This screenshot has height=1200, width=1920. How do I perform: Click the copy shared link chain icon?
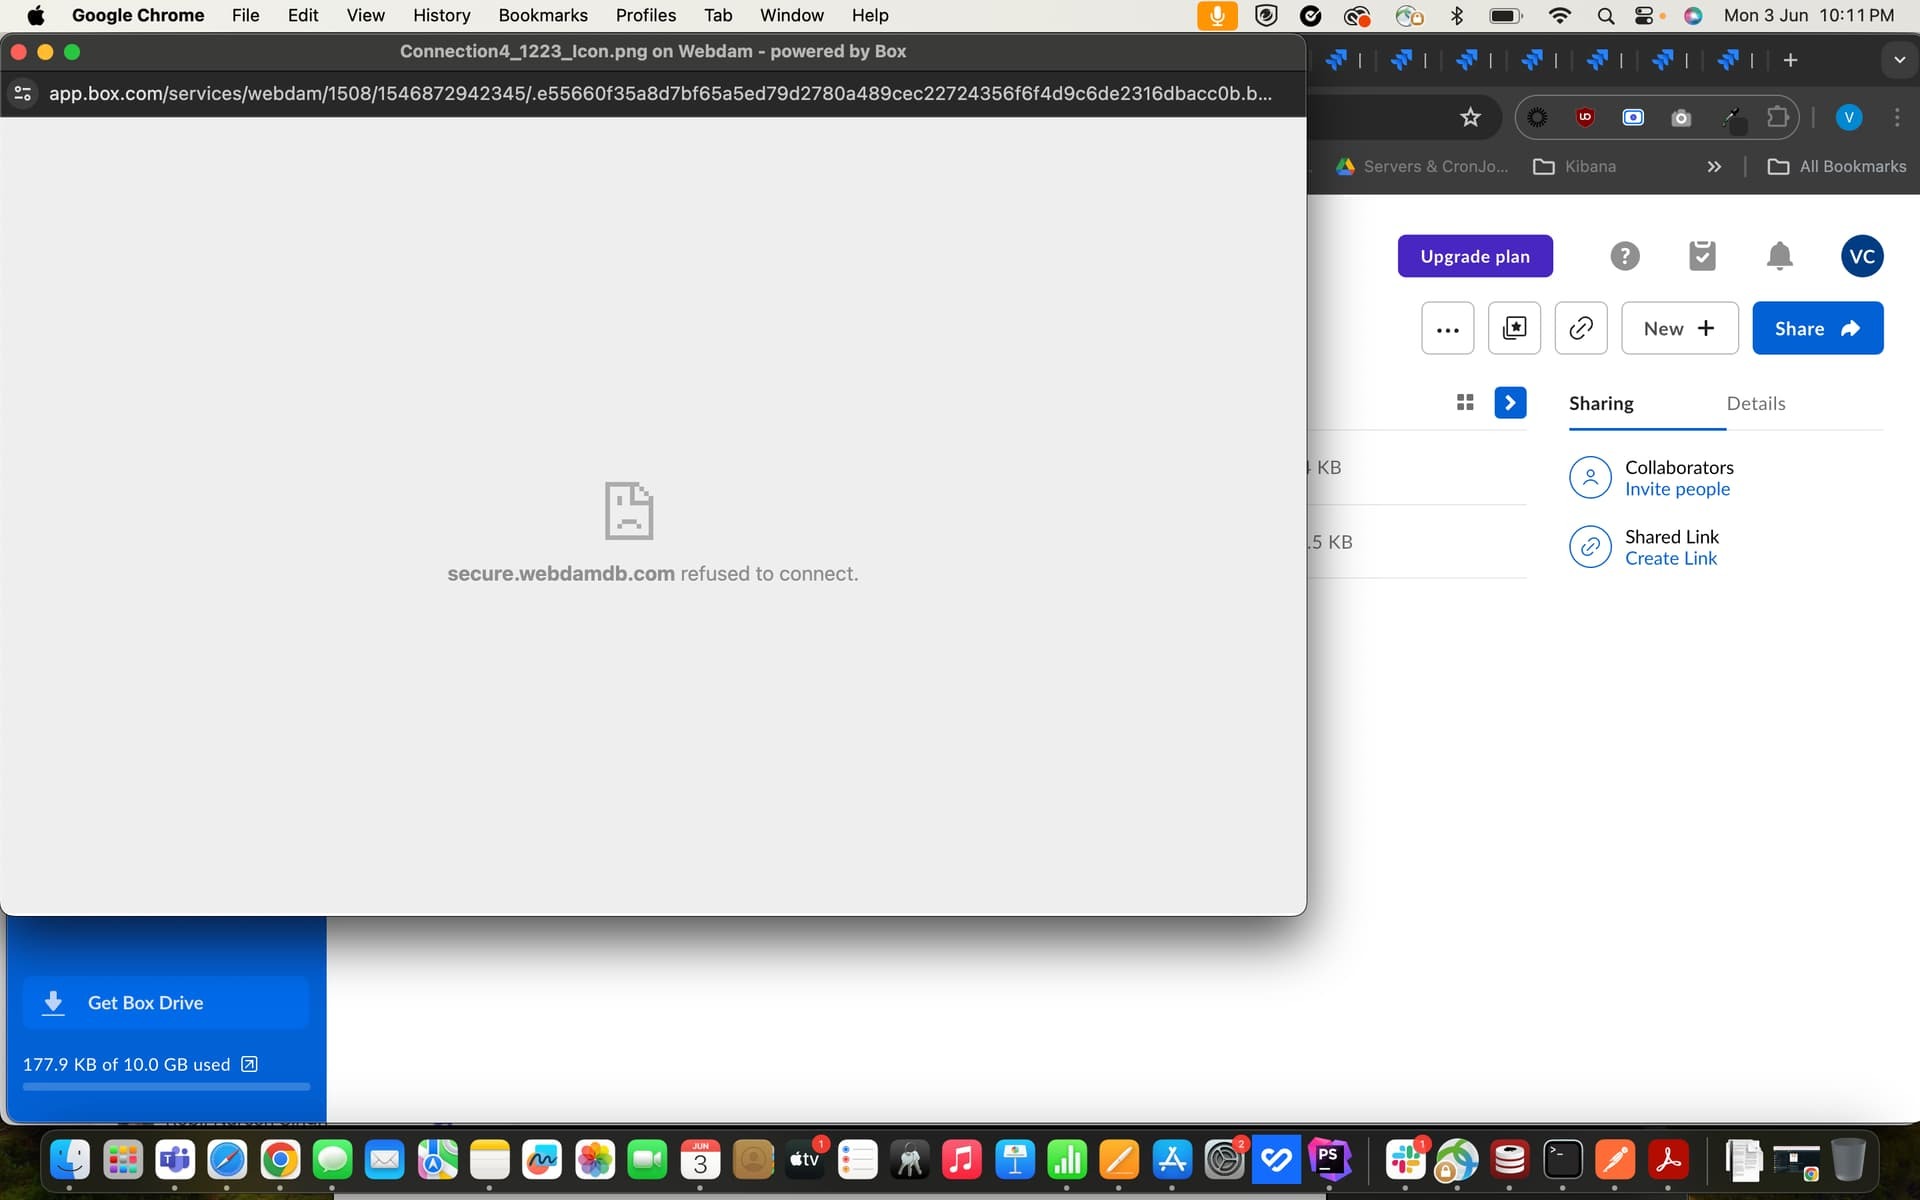[1581, 328]
